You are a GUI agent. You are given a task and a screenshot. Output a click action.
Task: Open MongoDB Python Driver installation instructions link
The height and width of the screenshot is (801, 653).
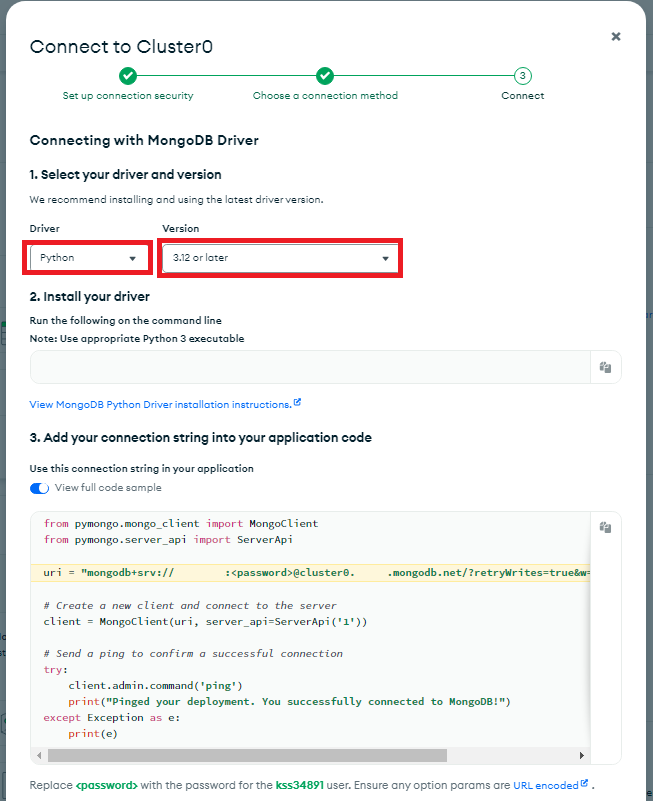tap(165, 404)
